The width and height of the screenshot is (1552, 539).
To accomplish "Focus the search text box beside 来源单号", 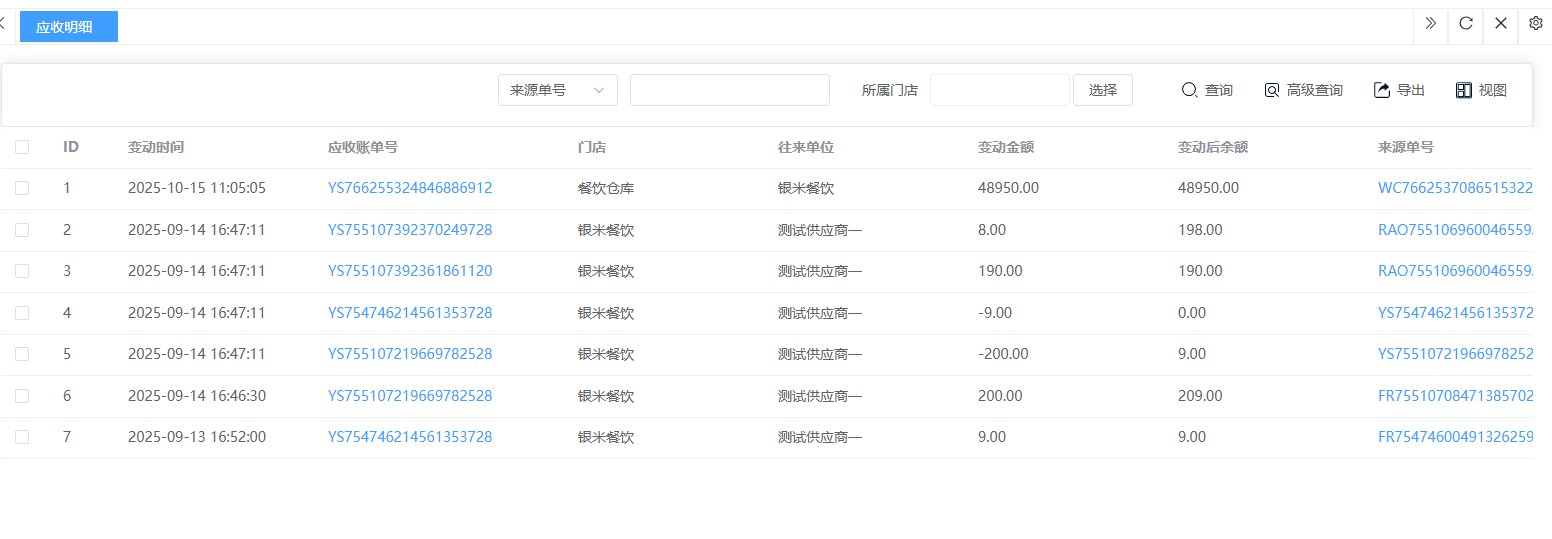I will (729, 90).
